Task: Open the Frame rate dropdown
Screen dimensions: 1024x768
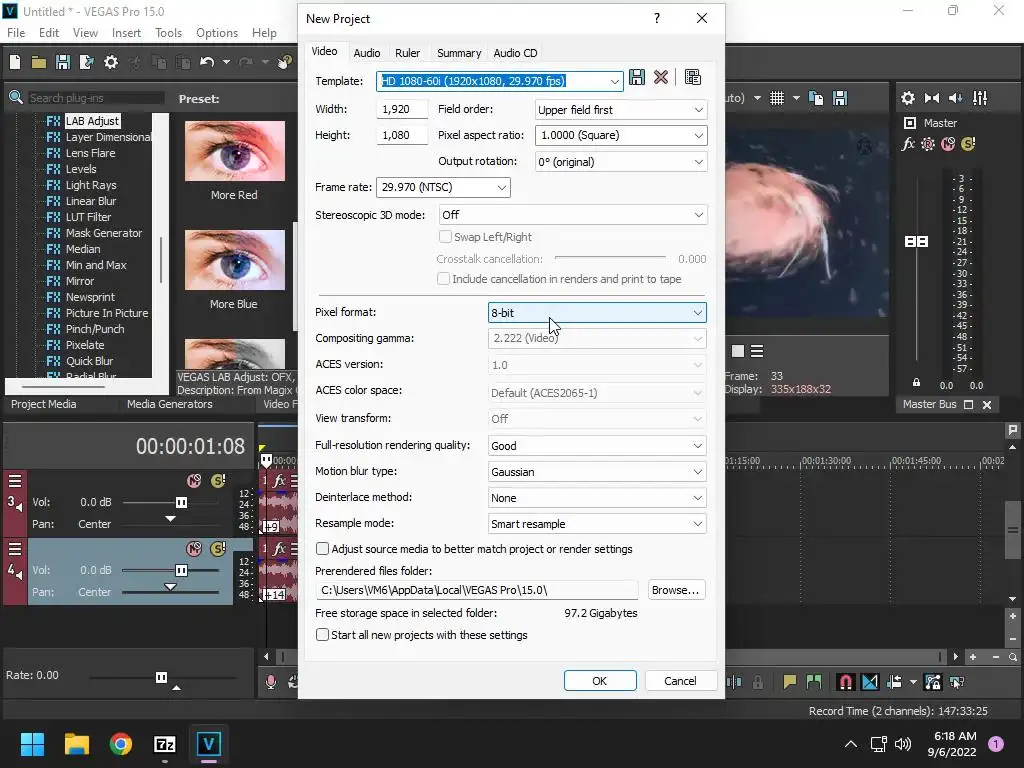Action: 443,187
